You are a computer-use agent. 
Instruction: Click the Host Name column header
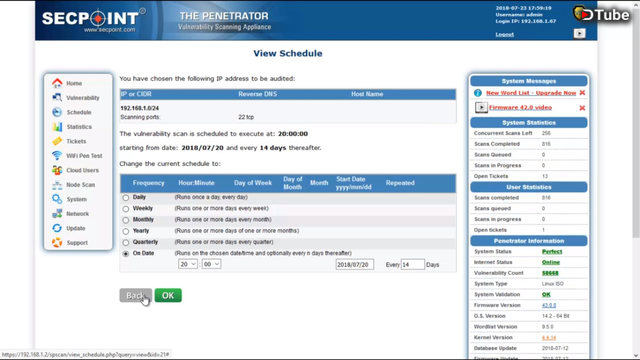(367, 94)
